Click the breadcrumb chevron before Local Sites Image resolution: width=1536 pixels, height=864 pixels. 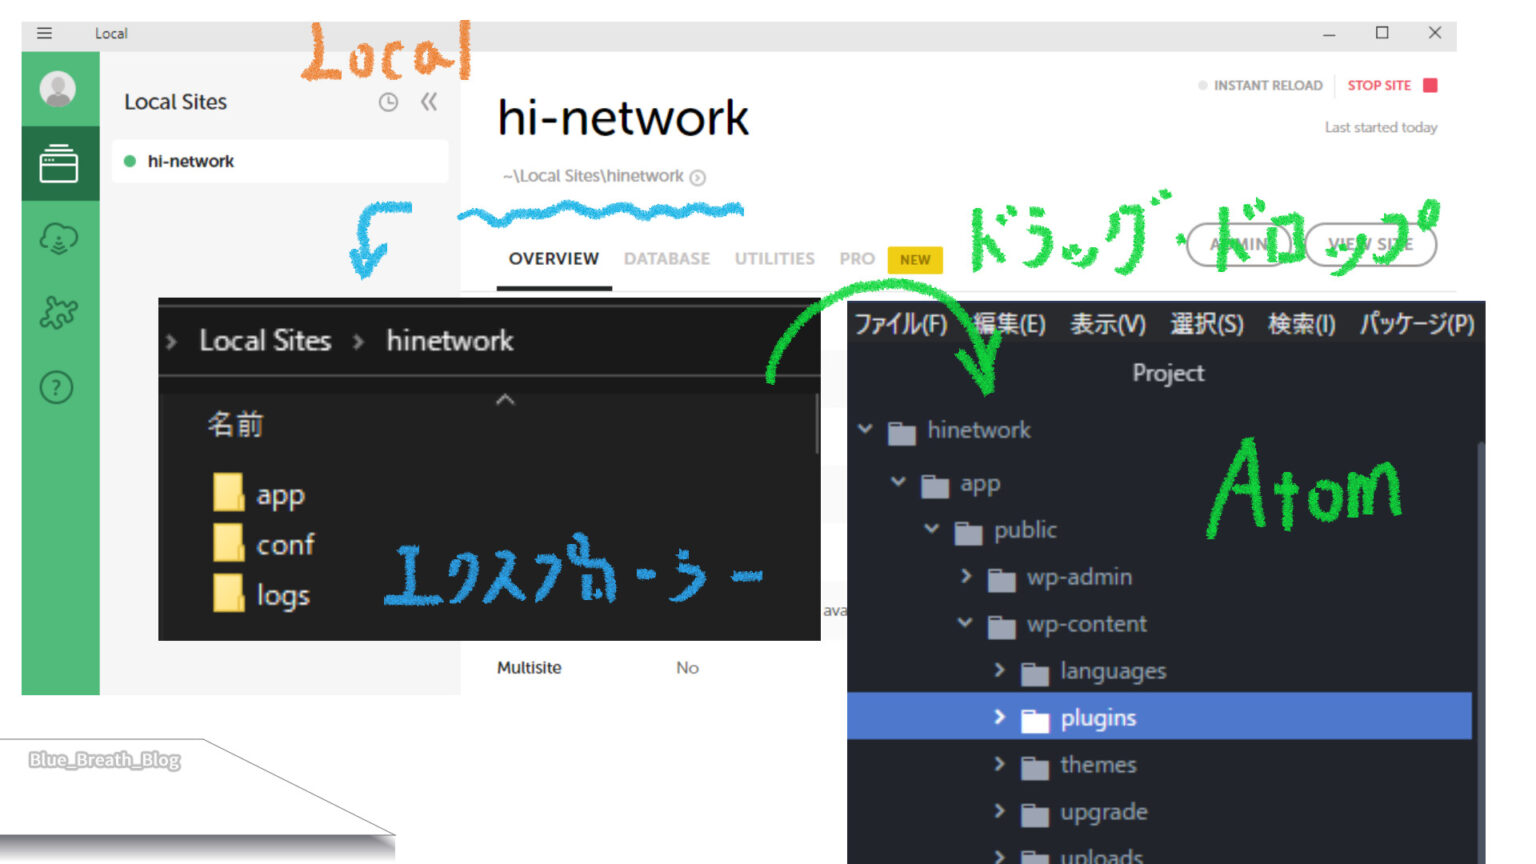(172, 342)
